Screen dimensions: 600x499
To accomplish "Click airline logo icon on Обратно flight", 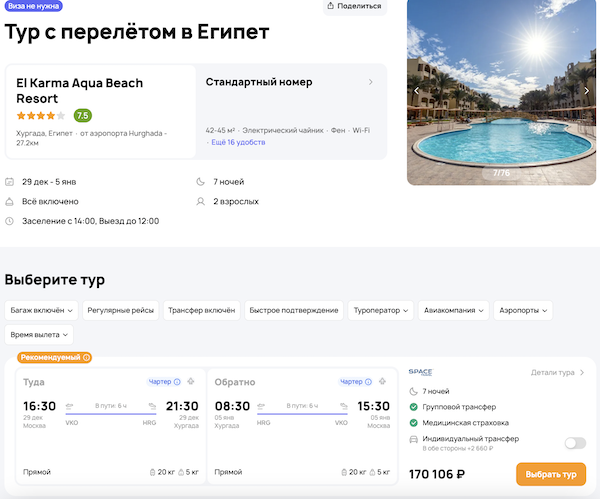I will [x=383, y=382].
